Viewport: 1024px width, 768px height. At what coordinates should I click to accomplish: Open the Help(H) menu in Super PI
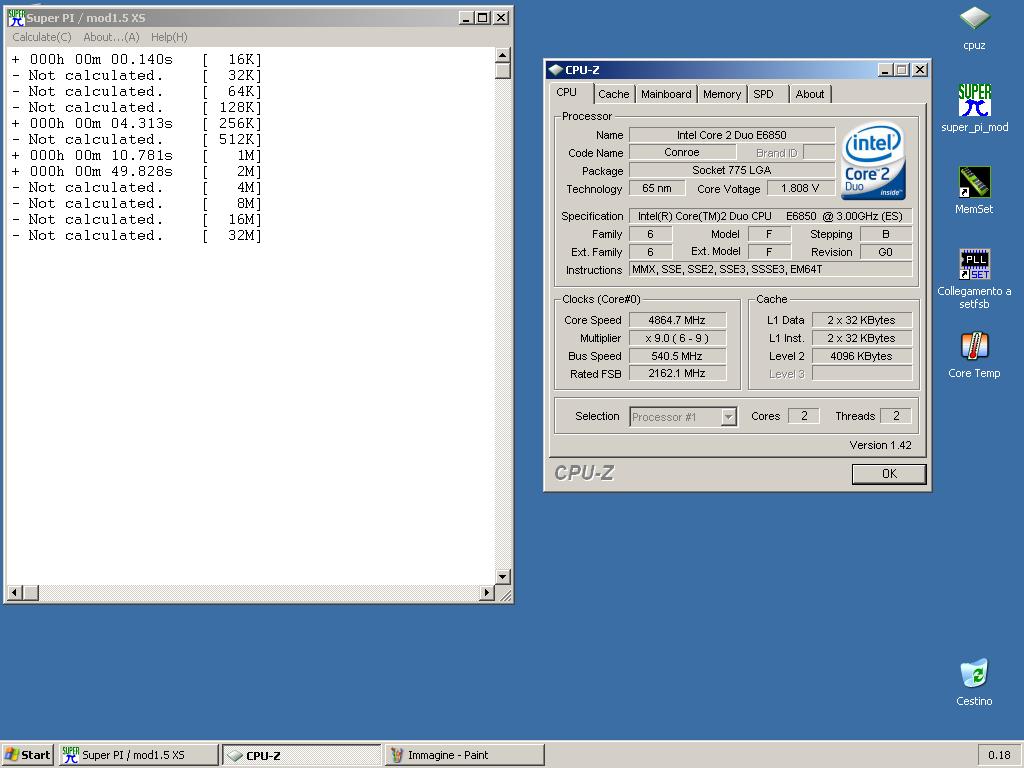pos(169,37)
